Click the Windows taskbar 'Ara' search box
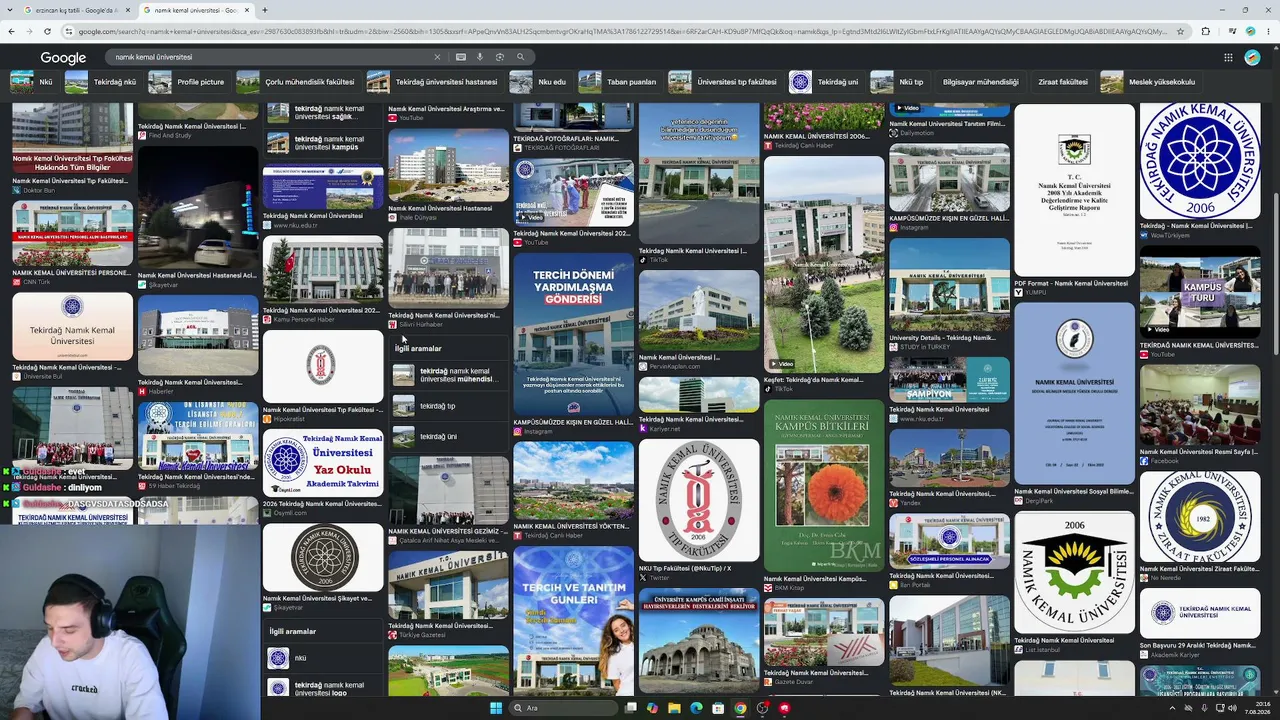Image resolution: width=1280 pixels, height=720 pixels. coord(565,708)
